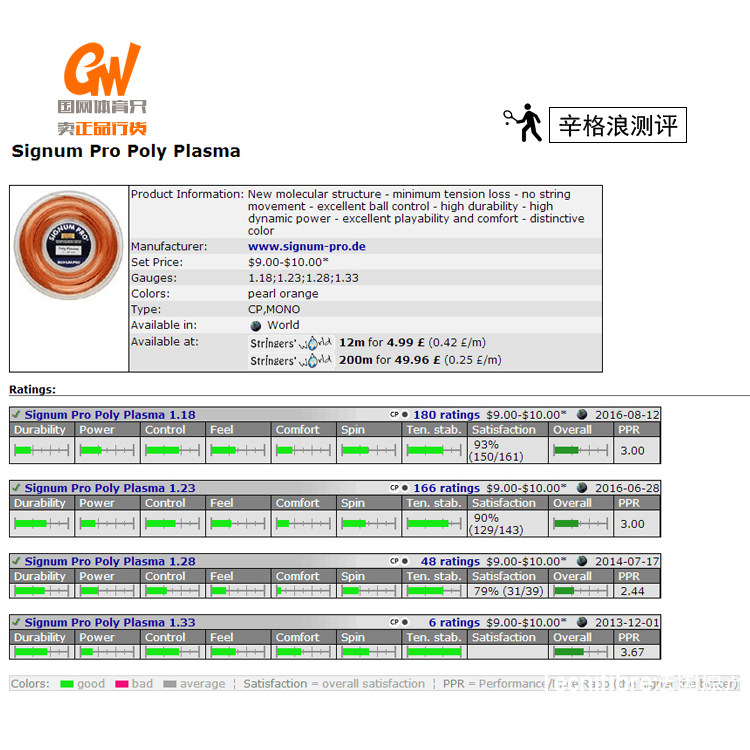Click the Control bar for Plasma 1.23
The width and height of the screenshot is (750, 750).
click(x=173, y=523)
